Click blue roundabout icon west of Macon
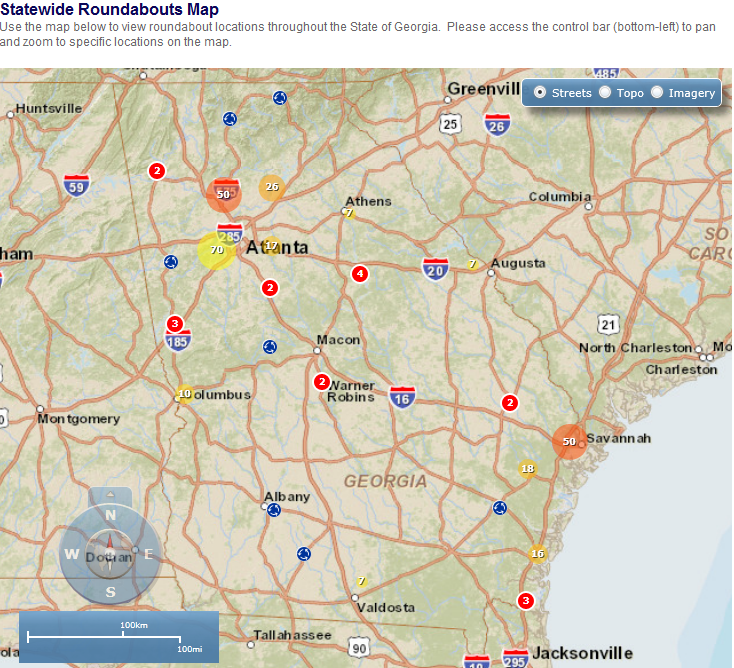734x668 pixels. click(x=270, y=347)
